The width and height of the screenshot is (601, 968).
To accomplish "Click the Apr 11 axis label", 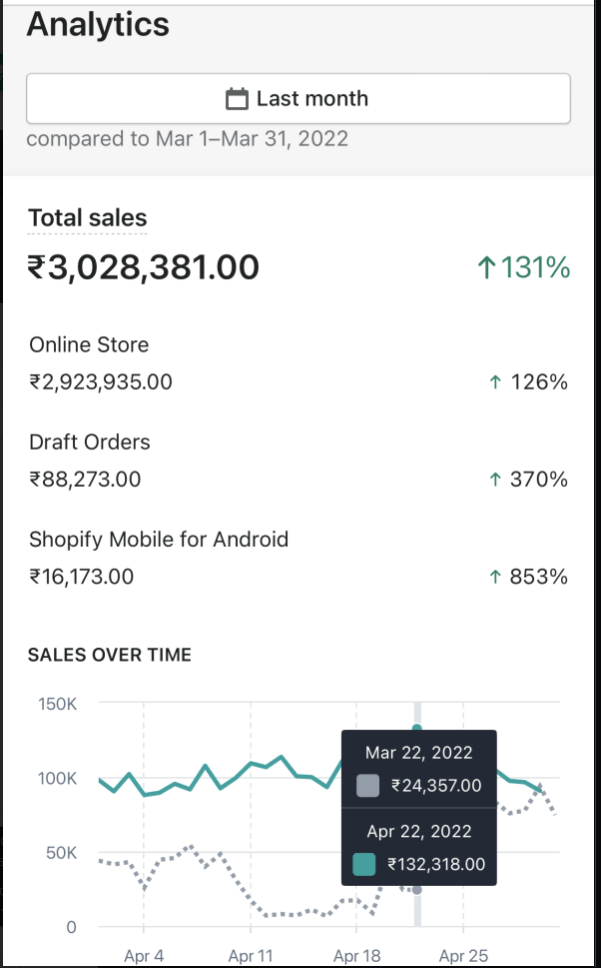I will [250, 956].
